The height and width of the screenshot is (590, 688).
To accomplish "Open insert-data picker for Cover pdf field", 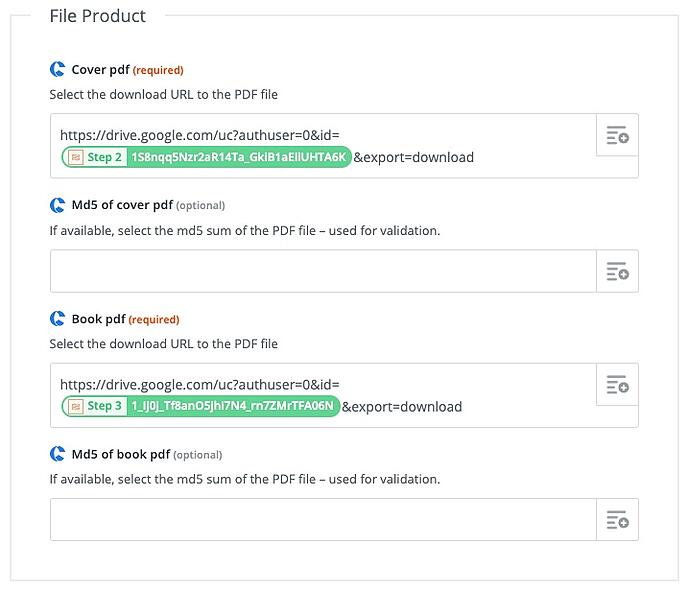I will [x=617, y=135].
